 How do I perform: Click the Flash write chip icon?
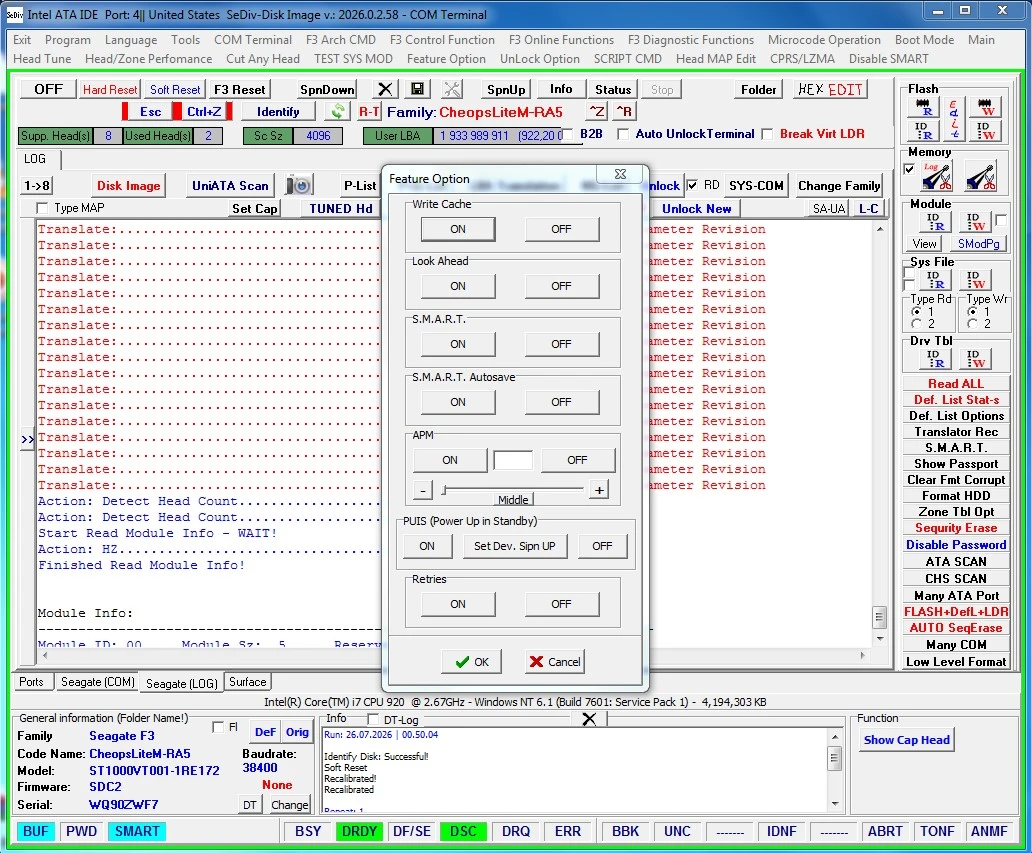pyautogui.click(x=985, y=107)
